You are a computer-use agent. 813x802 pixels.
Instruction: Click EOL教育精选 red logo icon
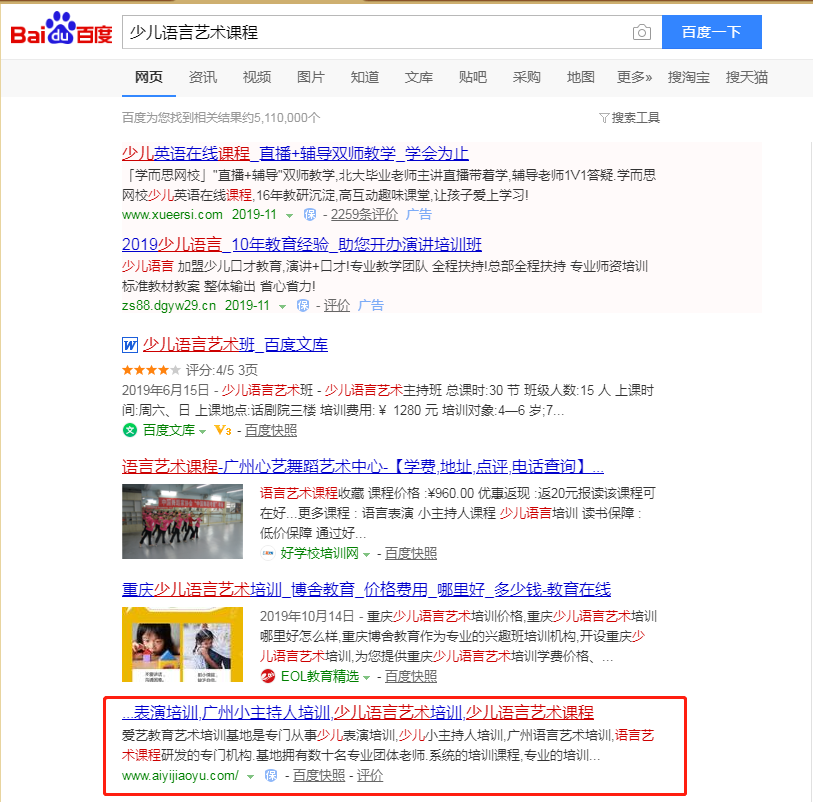(x=268, y=676)
